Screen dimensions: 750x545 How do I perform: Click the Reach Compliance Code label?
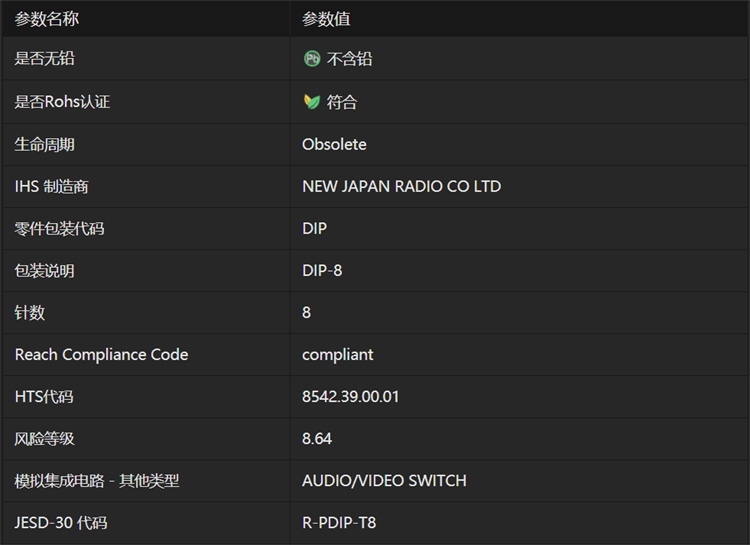pos(101,354)
